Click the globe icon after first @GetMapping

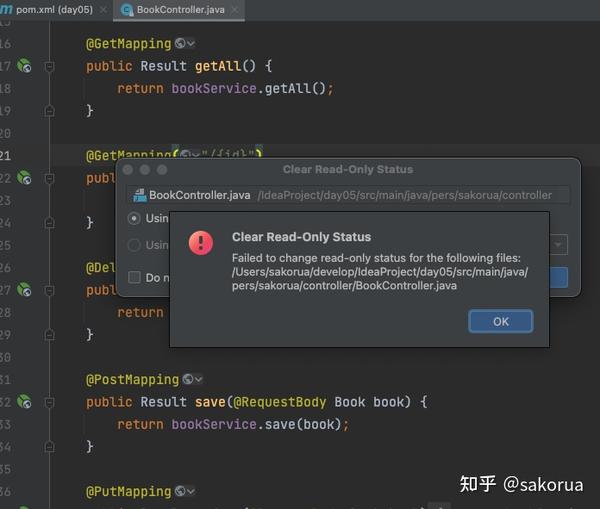pos(180,44)
